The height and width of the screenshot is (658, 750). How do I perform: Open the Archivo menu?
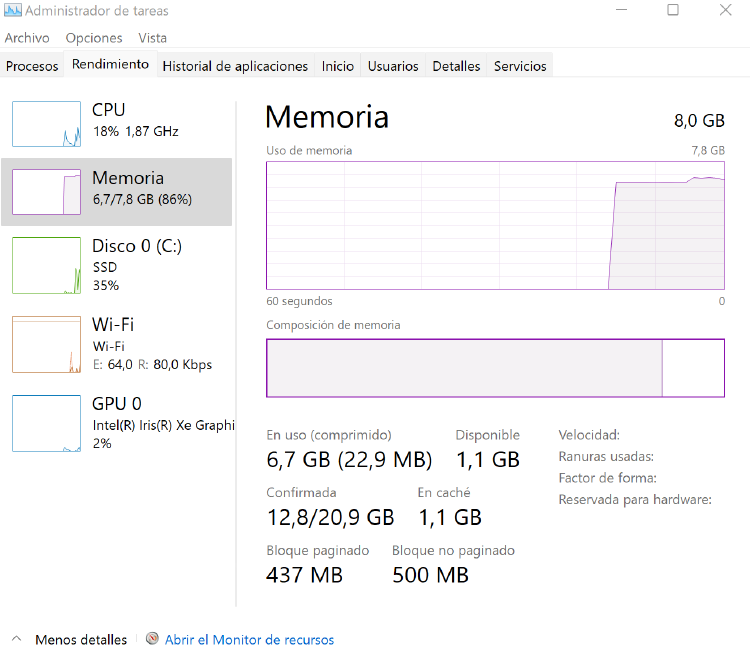(27, 38)
